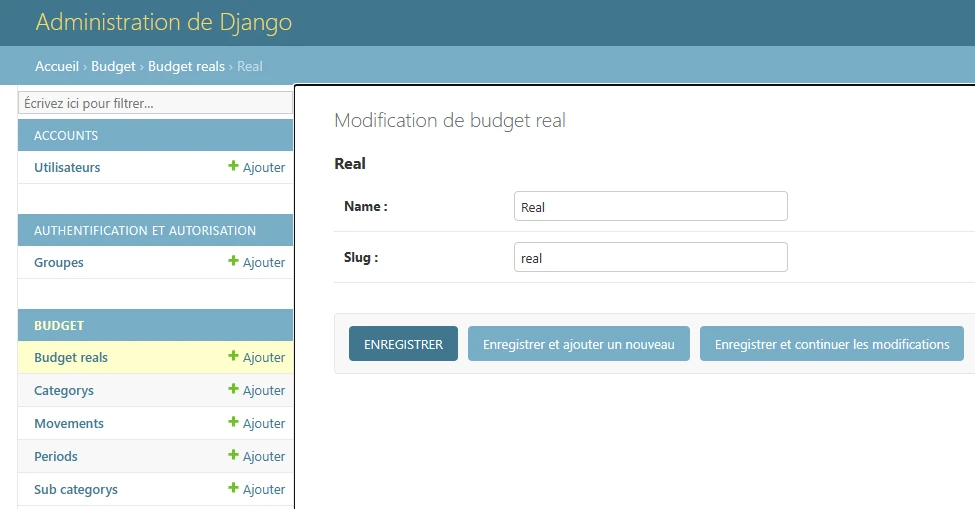The height and width of the screenshot is (509, 975).
Task: Focus the Name text field
Action: coord(650,207)
